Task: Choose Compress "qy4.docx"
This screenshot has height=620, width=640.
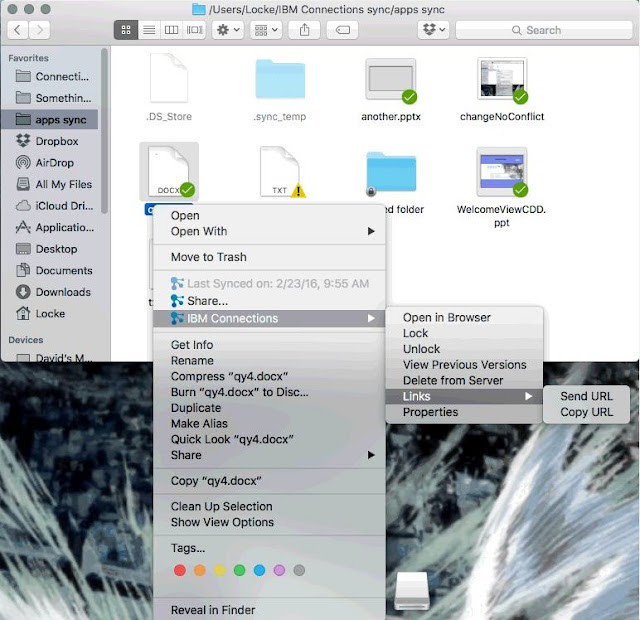Action: [x=269, y=376]
